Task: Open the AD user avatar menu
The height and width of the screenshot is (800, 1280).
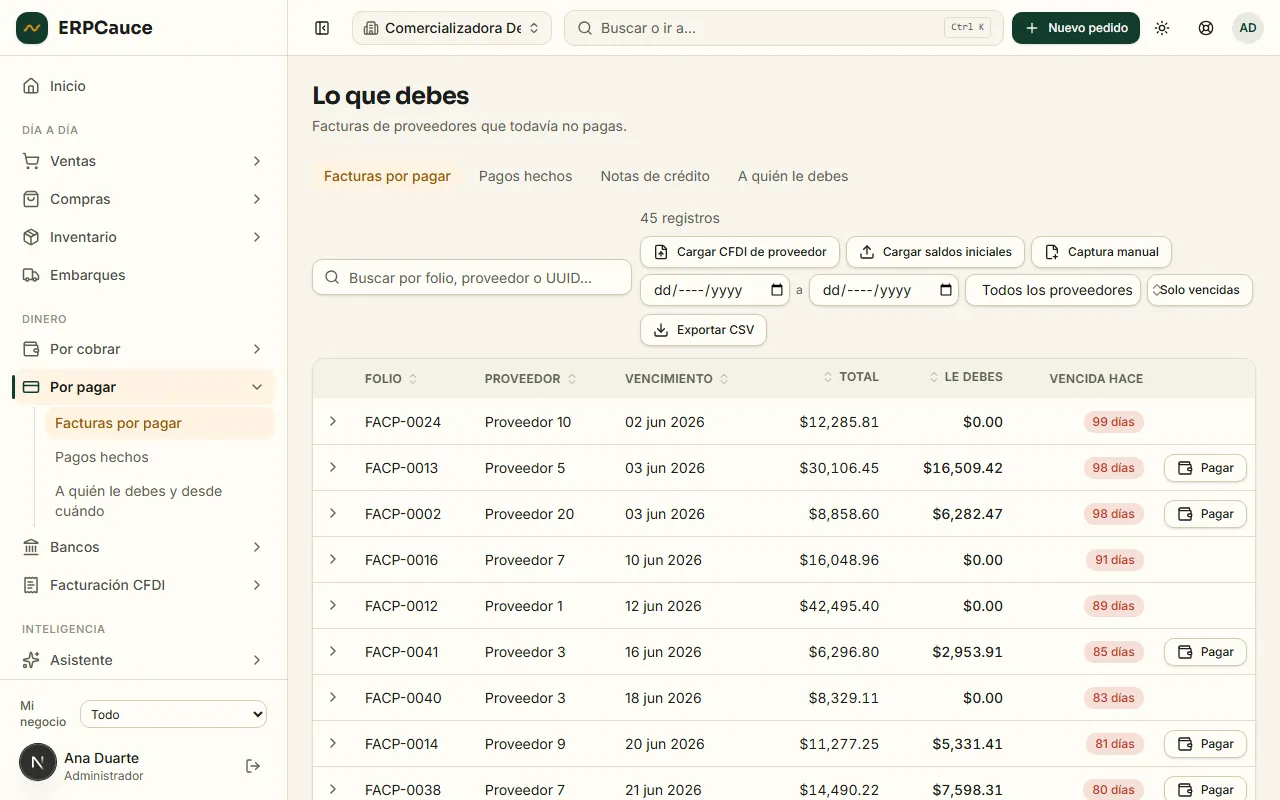Action: pyautogui.click(x=1248, y=28)
